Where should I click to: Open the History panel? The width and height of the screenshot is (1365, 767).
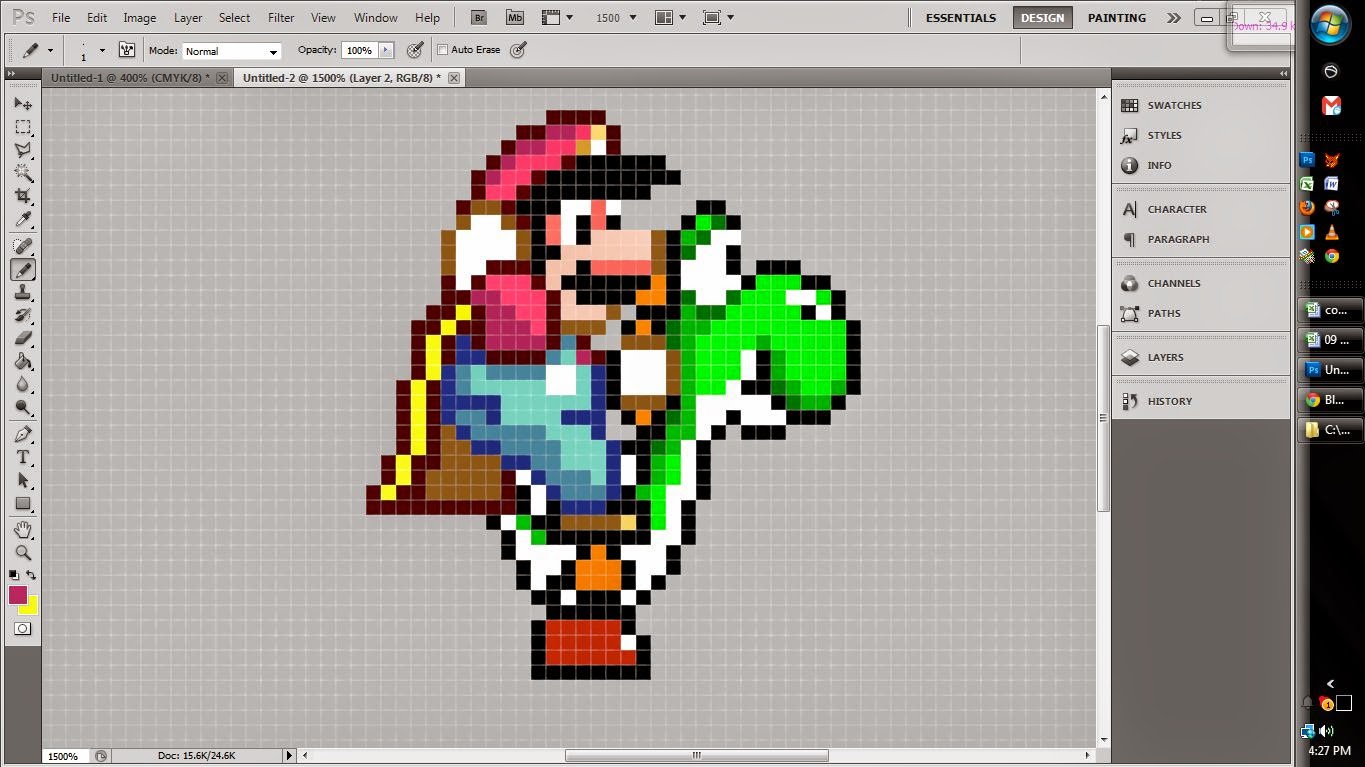1170,401
